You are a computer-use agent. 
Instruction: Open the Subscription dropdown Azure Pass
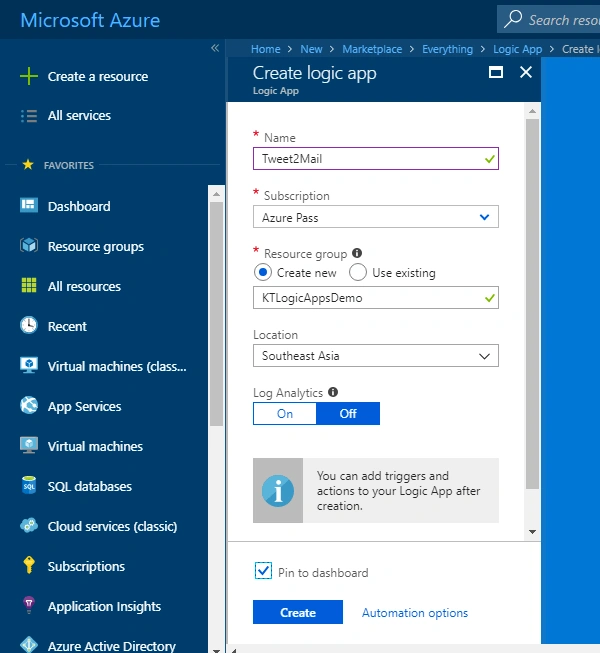376,217
